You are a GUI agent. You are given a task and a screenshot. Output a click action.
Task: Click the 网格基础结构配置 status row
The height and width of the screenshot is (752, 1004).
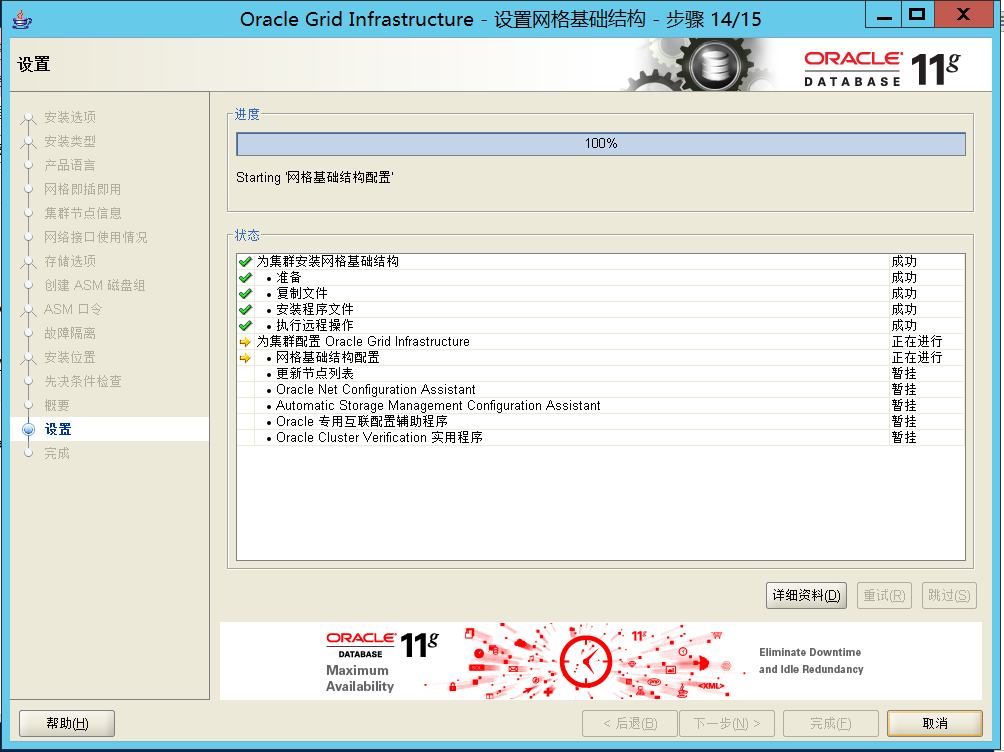[x=601, y=358]
